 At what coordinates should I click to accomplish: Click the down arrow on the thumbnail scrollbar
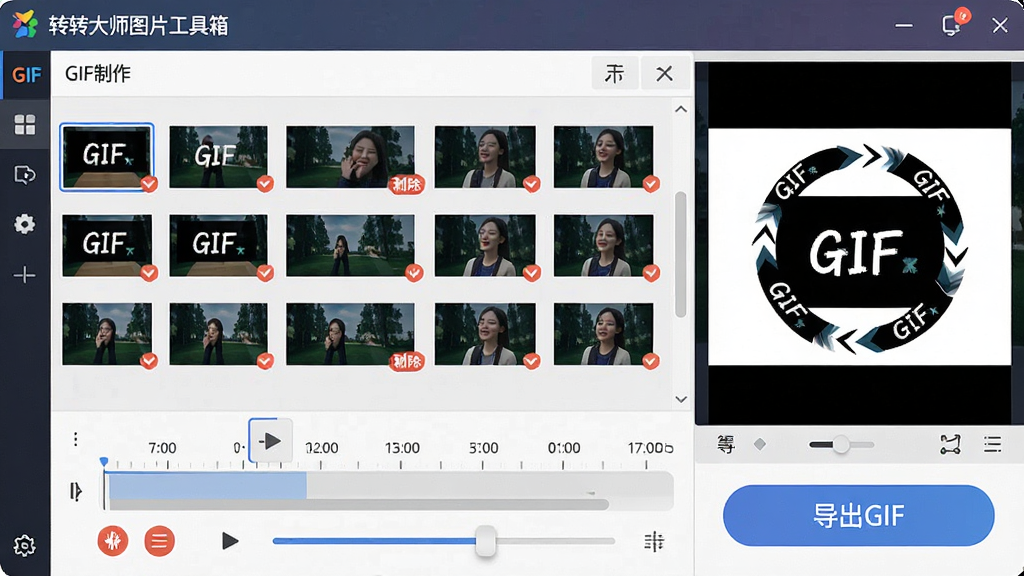681,399
